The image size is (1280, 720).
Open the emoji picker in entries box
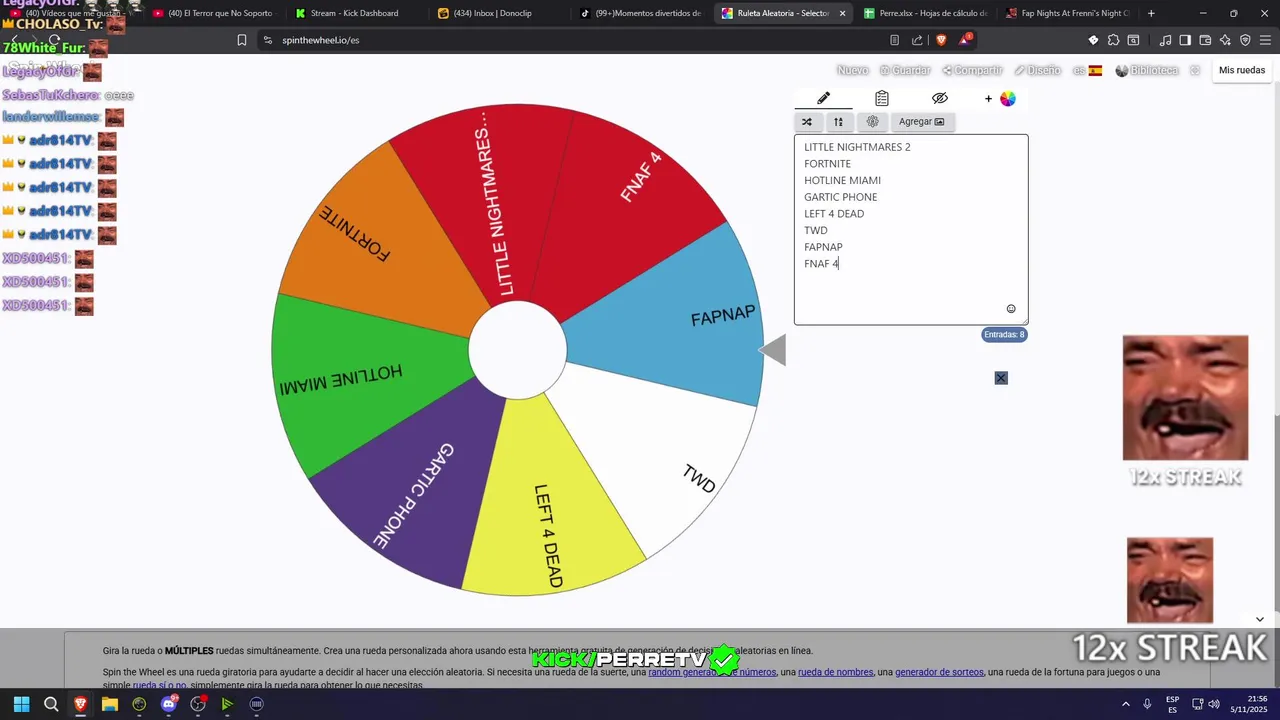(1011, 309)
